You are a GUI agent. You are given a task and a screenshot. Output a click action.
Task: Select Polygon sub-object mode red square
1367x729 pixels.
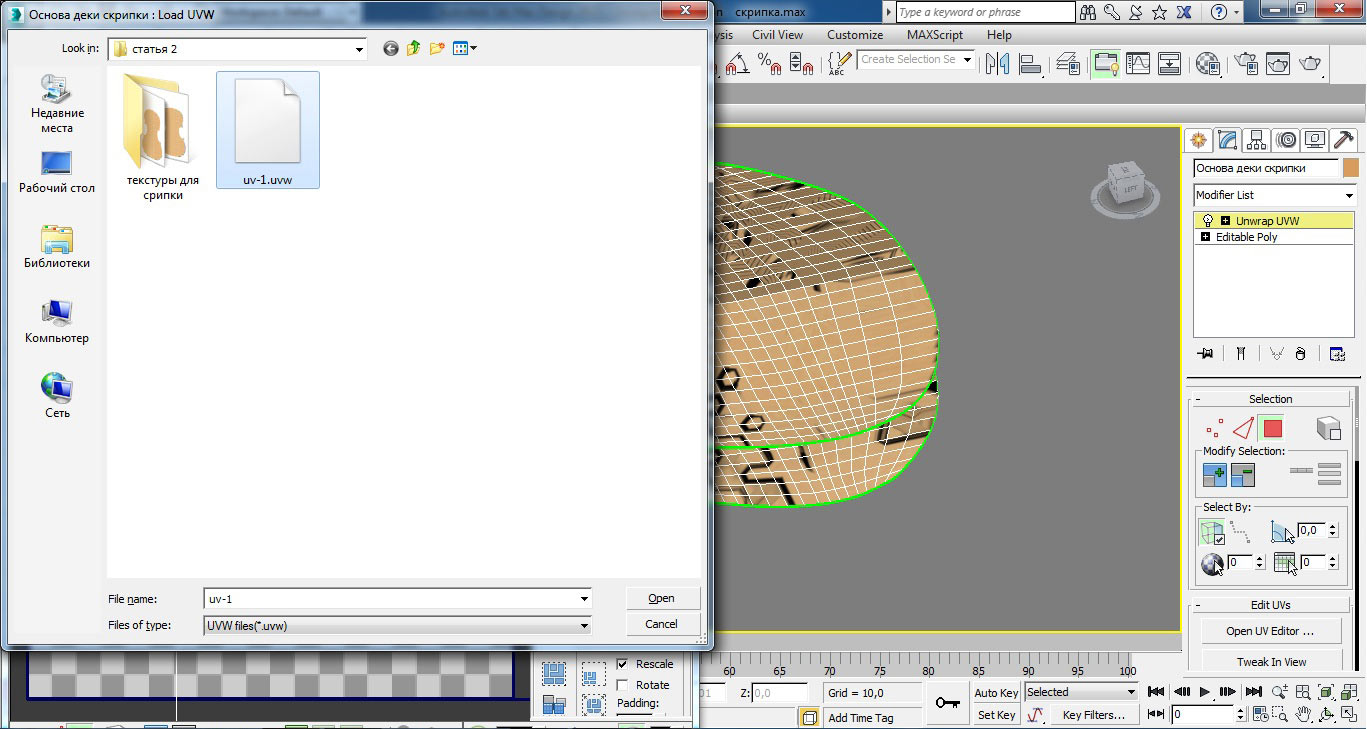tap(1272, 429)
